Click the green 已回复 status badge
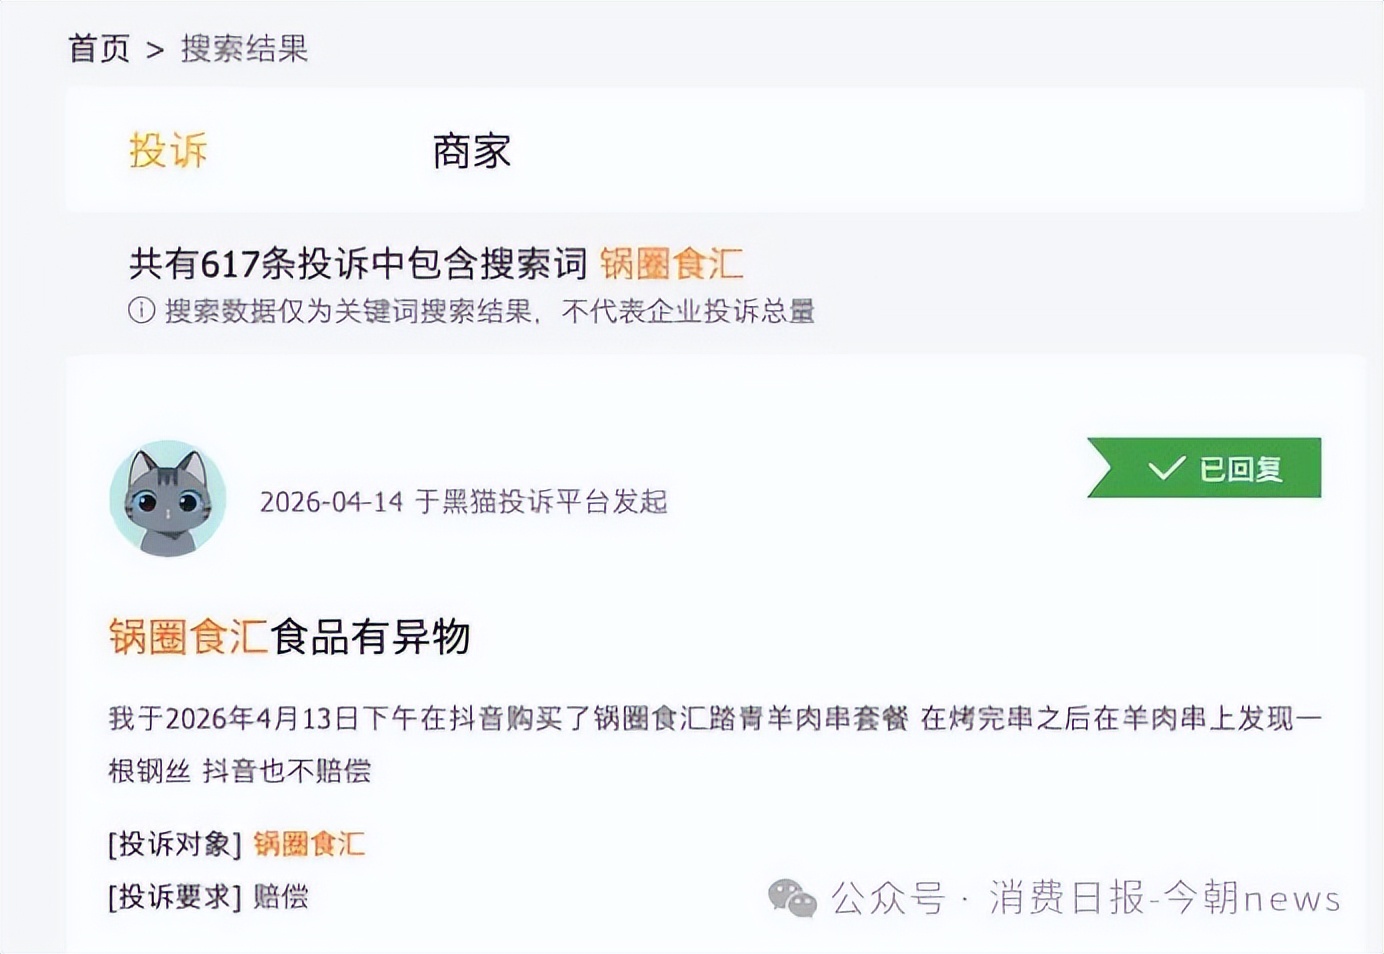1384x954 pixels. (1205, 468)
